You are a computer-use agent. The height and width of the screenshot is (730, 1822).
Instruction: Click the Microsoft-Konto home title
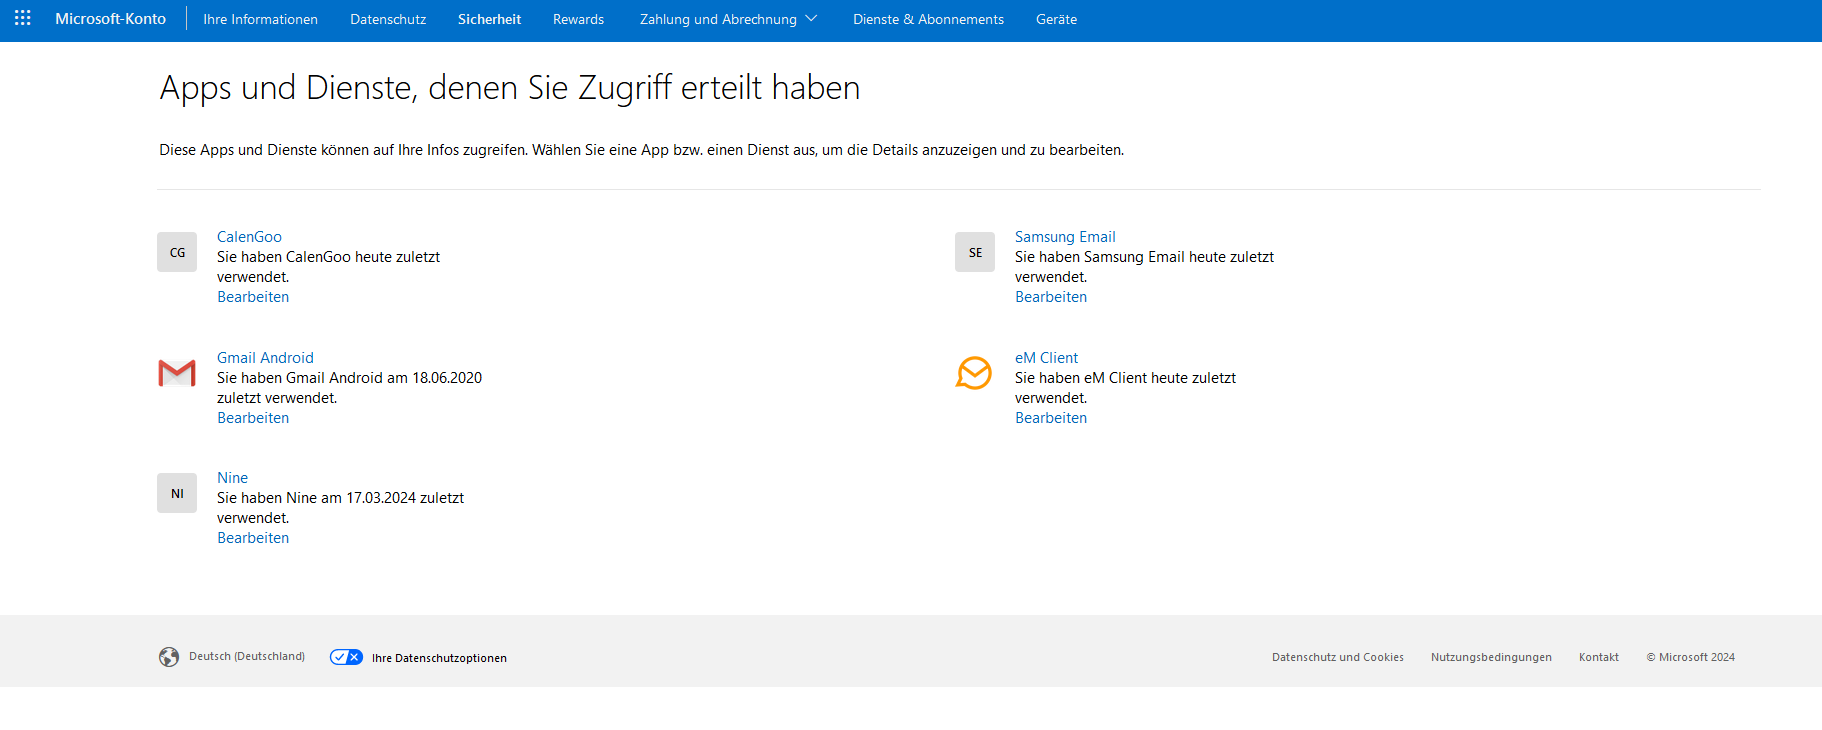pyautogui.click(x=110, y=19)
